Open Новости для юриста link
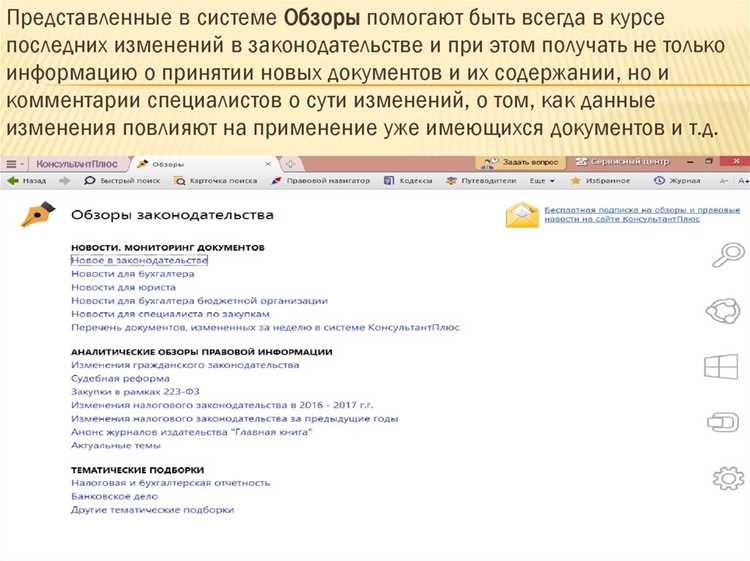 click(123, 287)
